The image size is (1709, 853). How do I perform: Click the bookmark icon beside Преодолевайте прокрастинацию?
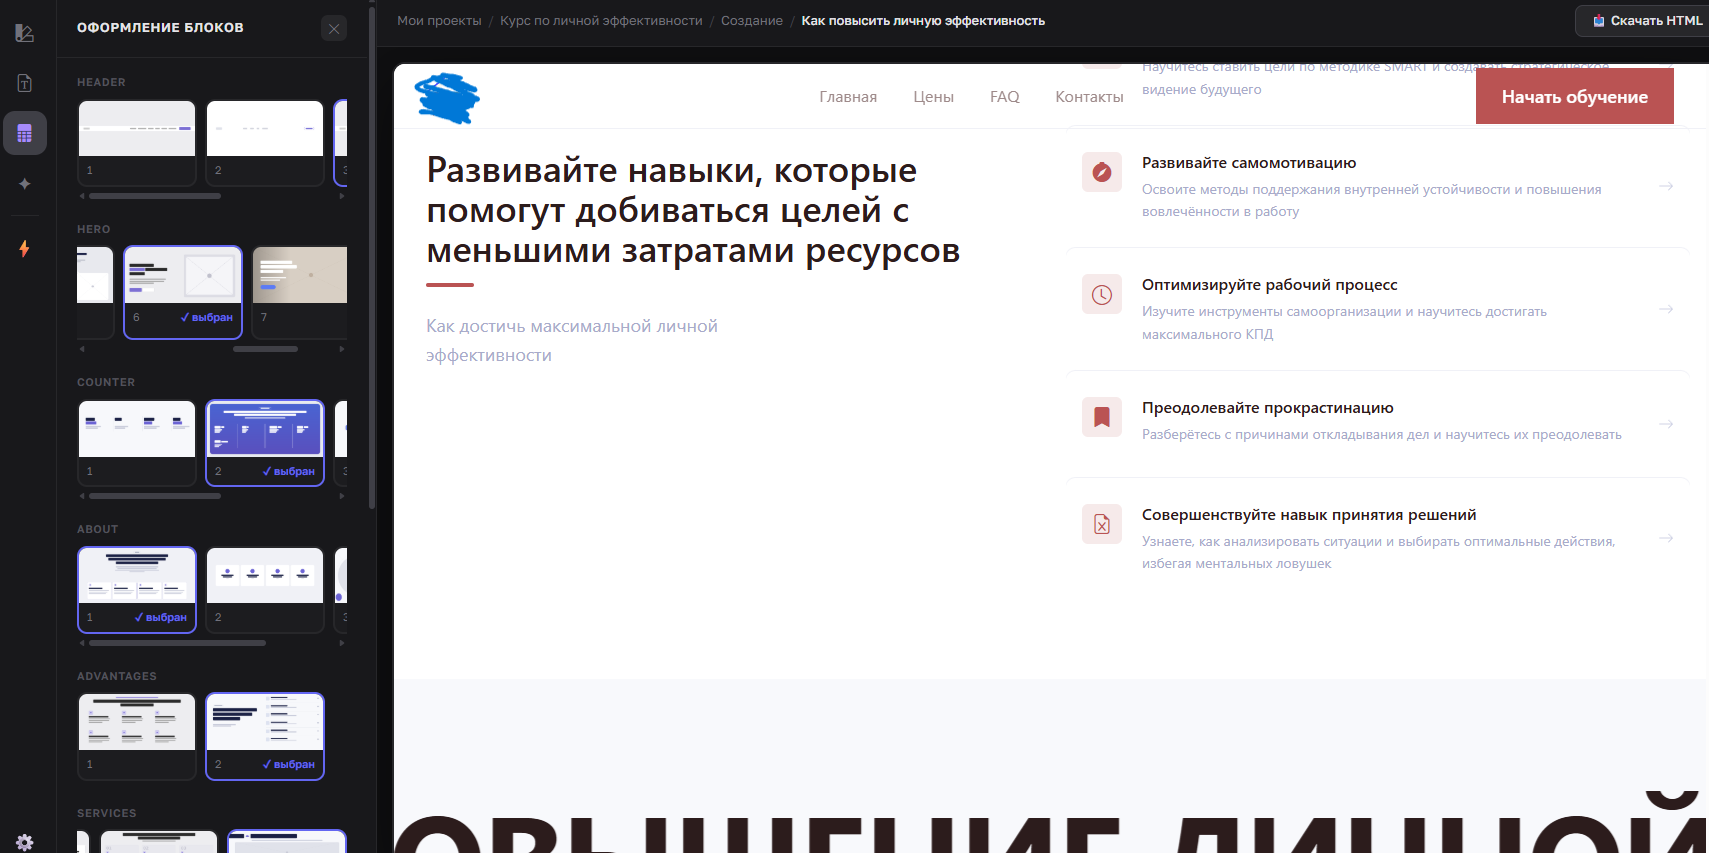1102,417
